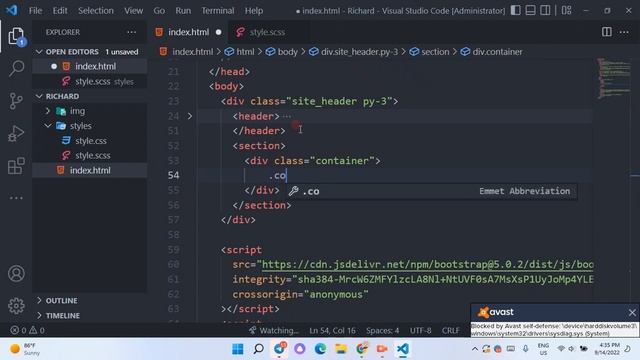Select index.html in Open Editors list
Screen dimensions: 640x360
click(89, 66)
